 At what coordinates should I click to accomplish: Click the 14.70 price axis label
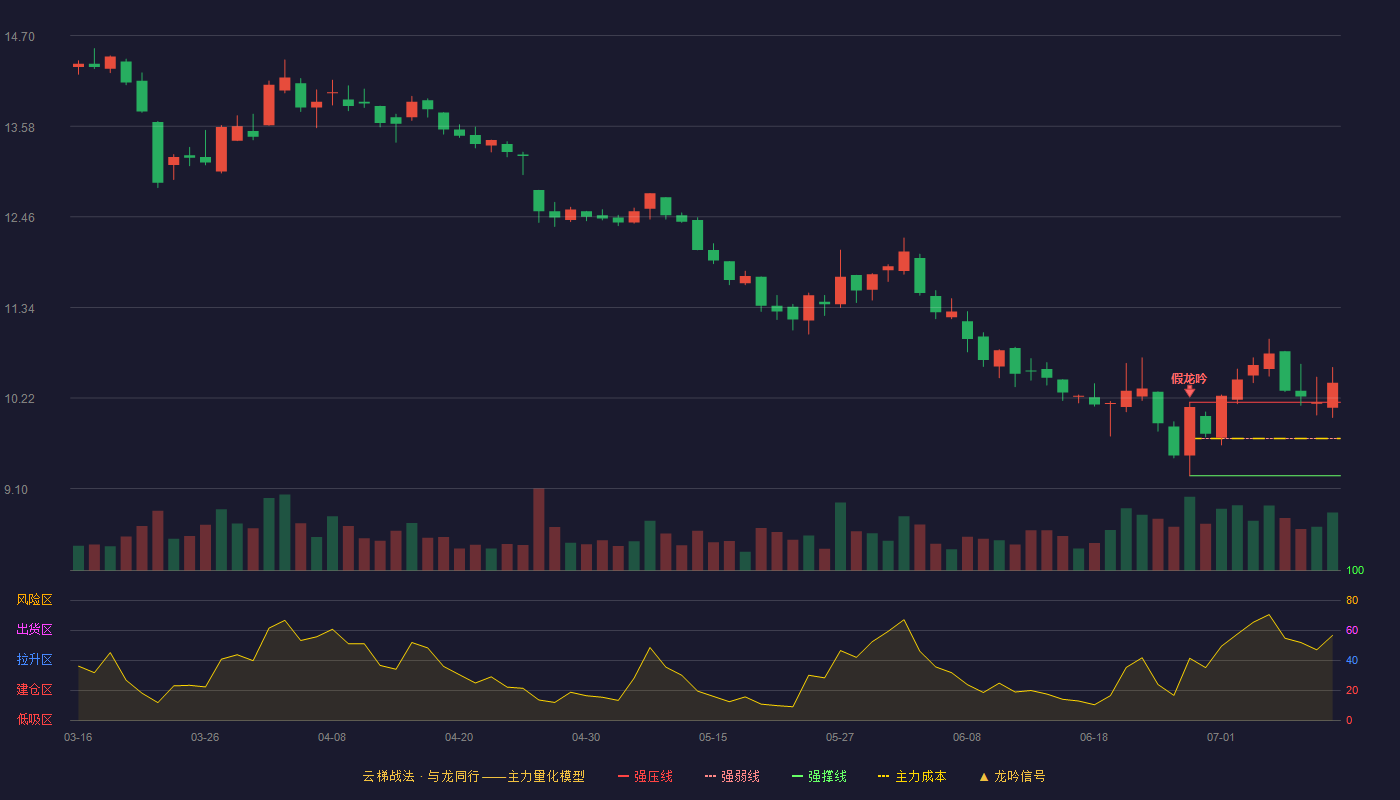coord(19,37)
